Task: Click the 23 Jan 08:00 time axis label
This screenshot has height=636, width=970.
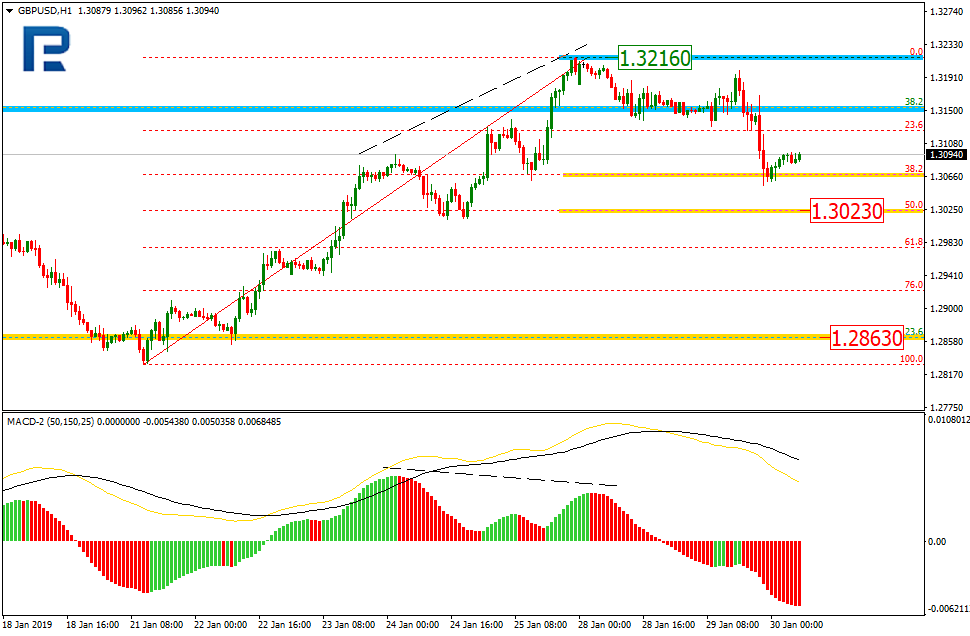Action: [349, 625]
